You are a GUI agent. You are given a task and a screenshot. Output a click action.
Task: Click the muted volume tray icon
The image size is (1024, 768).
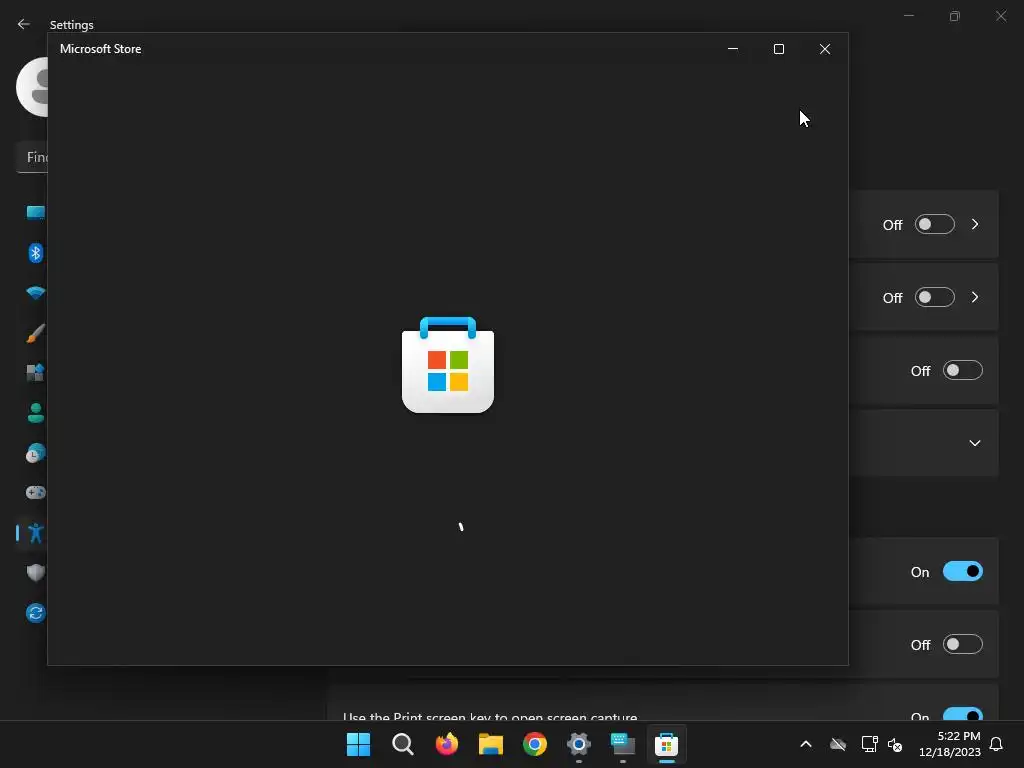click(895, 744)
